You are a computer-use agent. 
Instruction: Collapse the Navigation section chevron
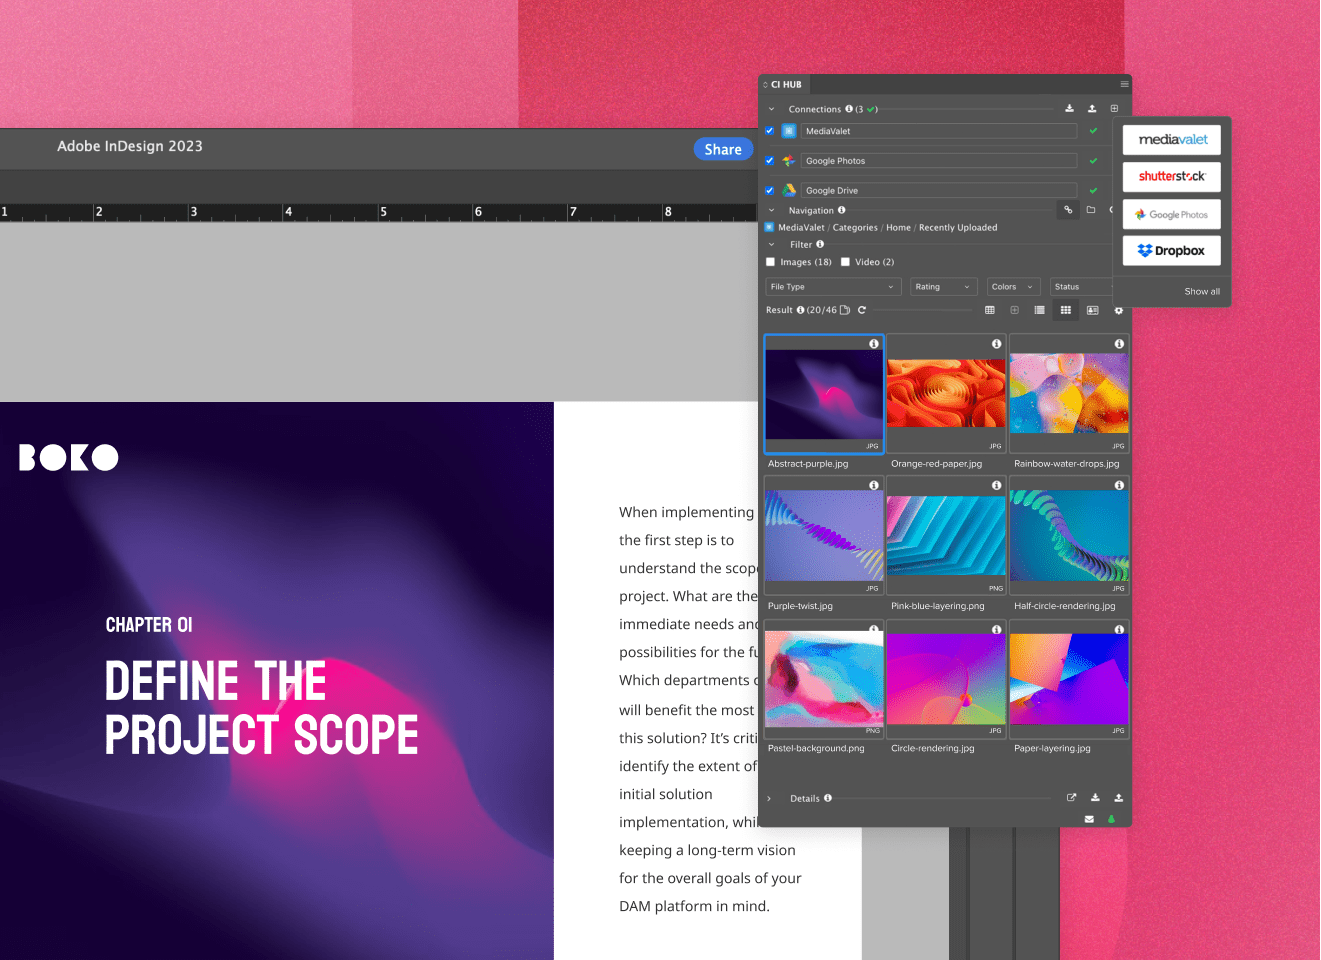(x=771, y=210)
